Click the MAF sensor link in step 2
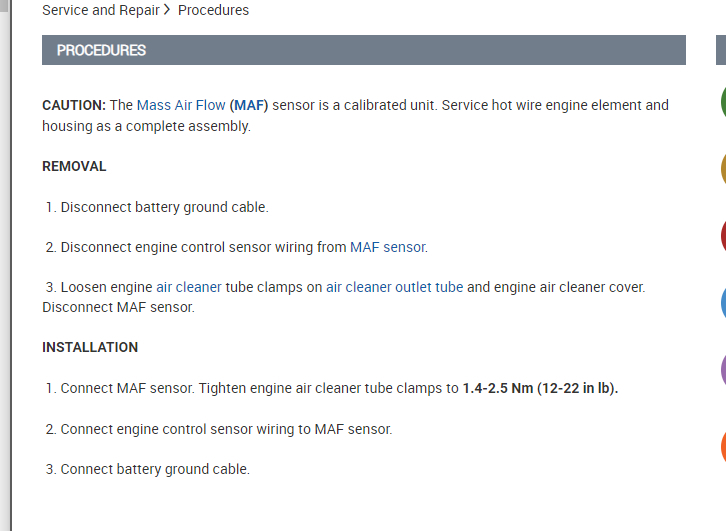The height and width of the screenshot is (531, 726). [x=388, y=247]
